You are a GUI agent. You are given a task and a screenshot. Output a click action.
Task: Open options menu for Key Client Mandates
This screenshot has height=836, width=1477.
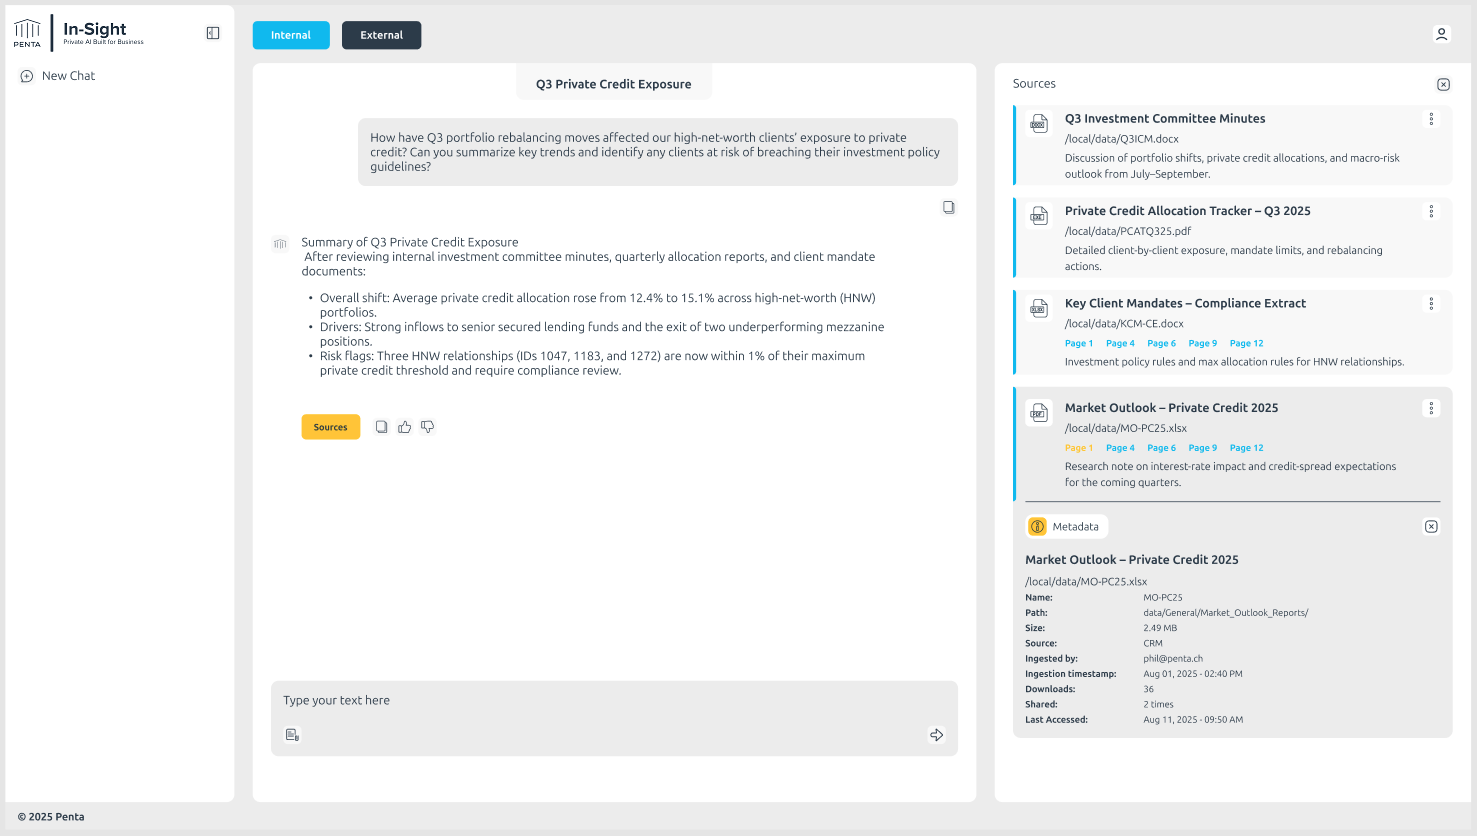pos(1431,304)
